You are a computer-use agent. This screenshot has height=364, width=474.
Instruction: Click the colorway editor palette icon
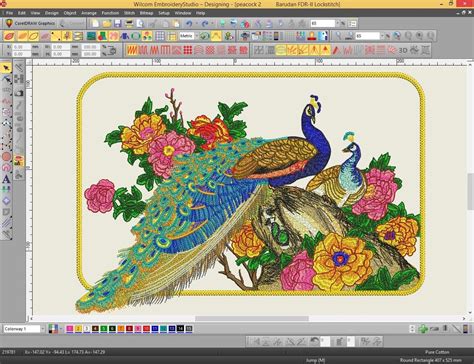53,329
